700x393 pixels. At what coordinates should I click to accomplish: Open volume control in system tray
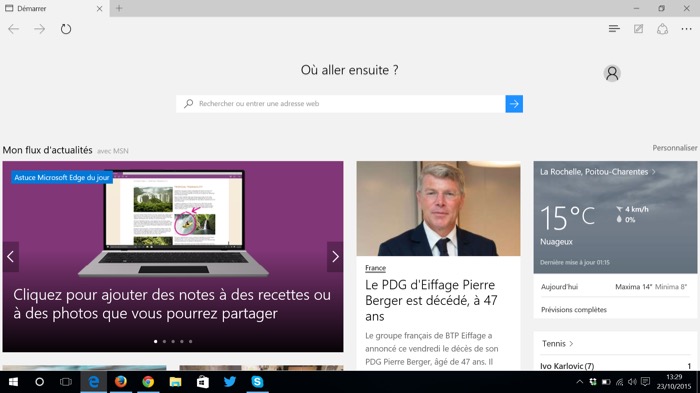pyautogui.click(x=632, y=382)
